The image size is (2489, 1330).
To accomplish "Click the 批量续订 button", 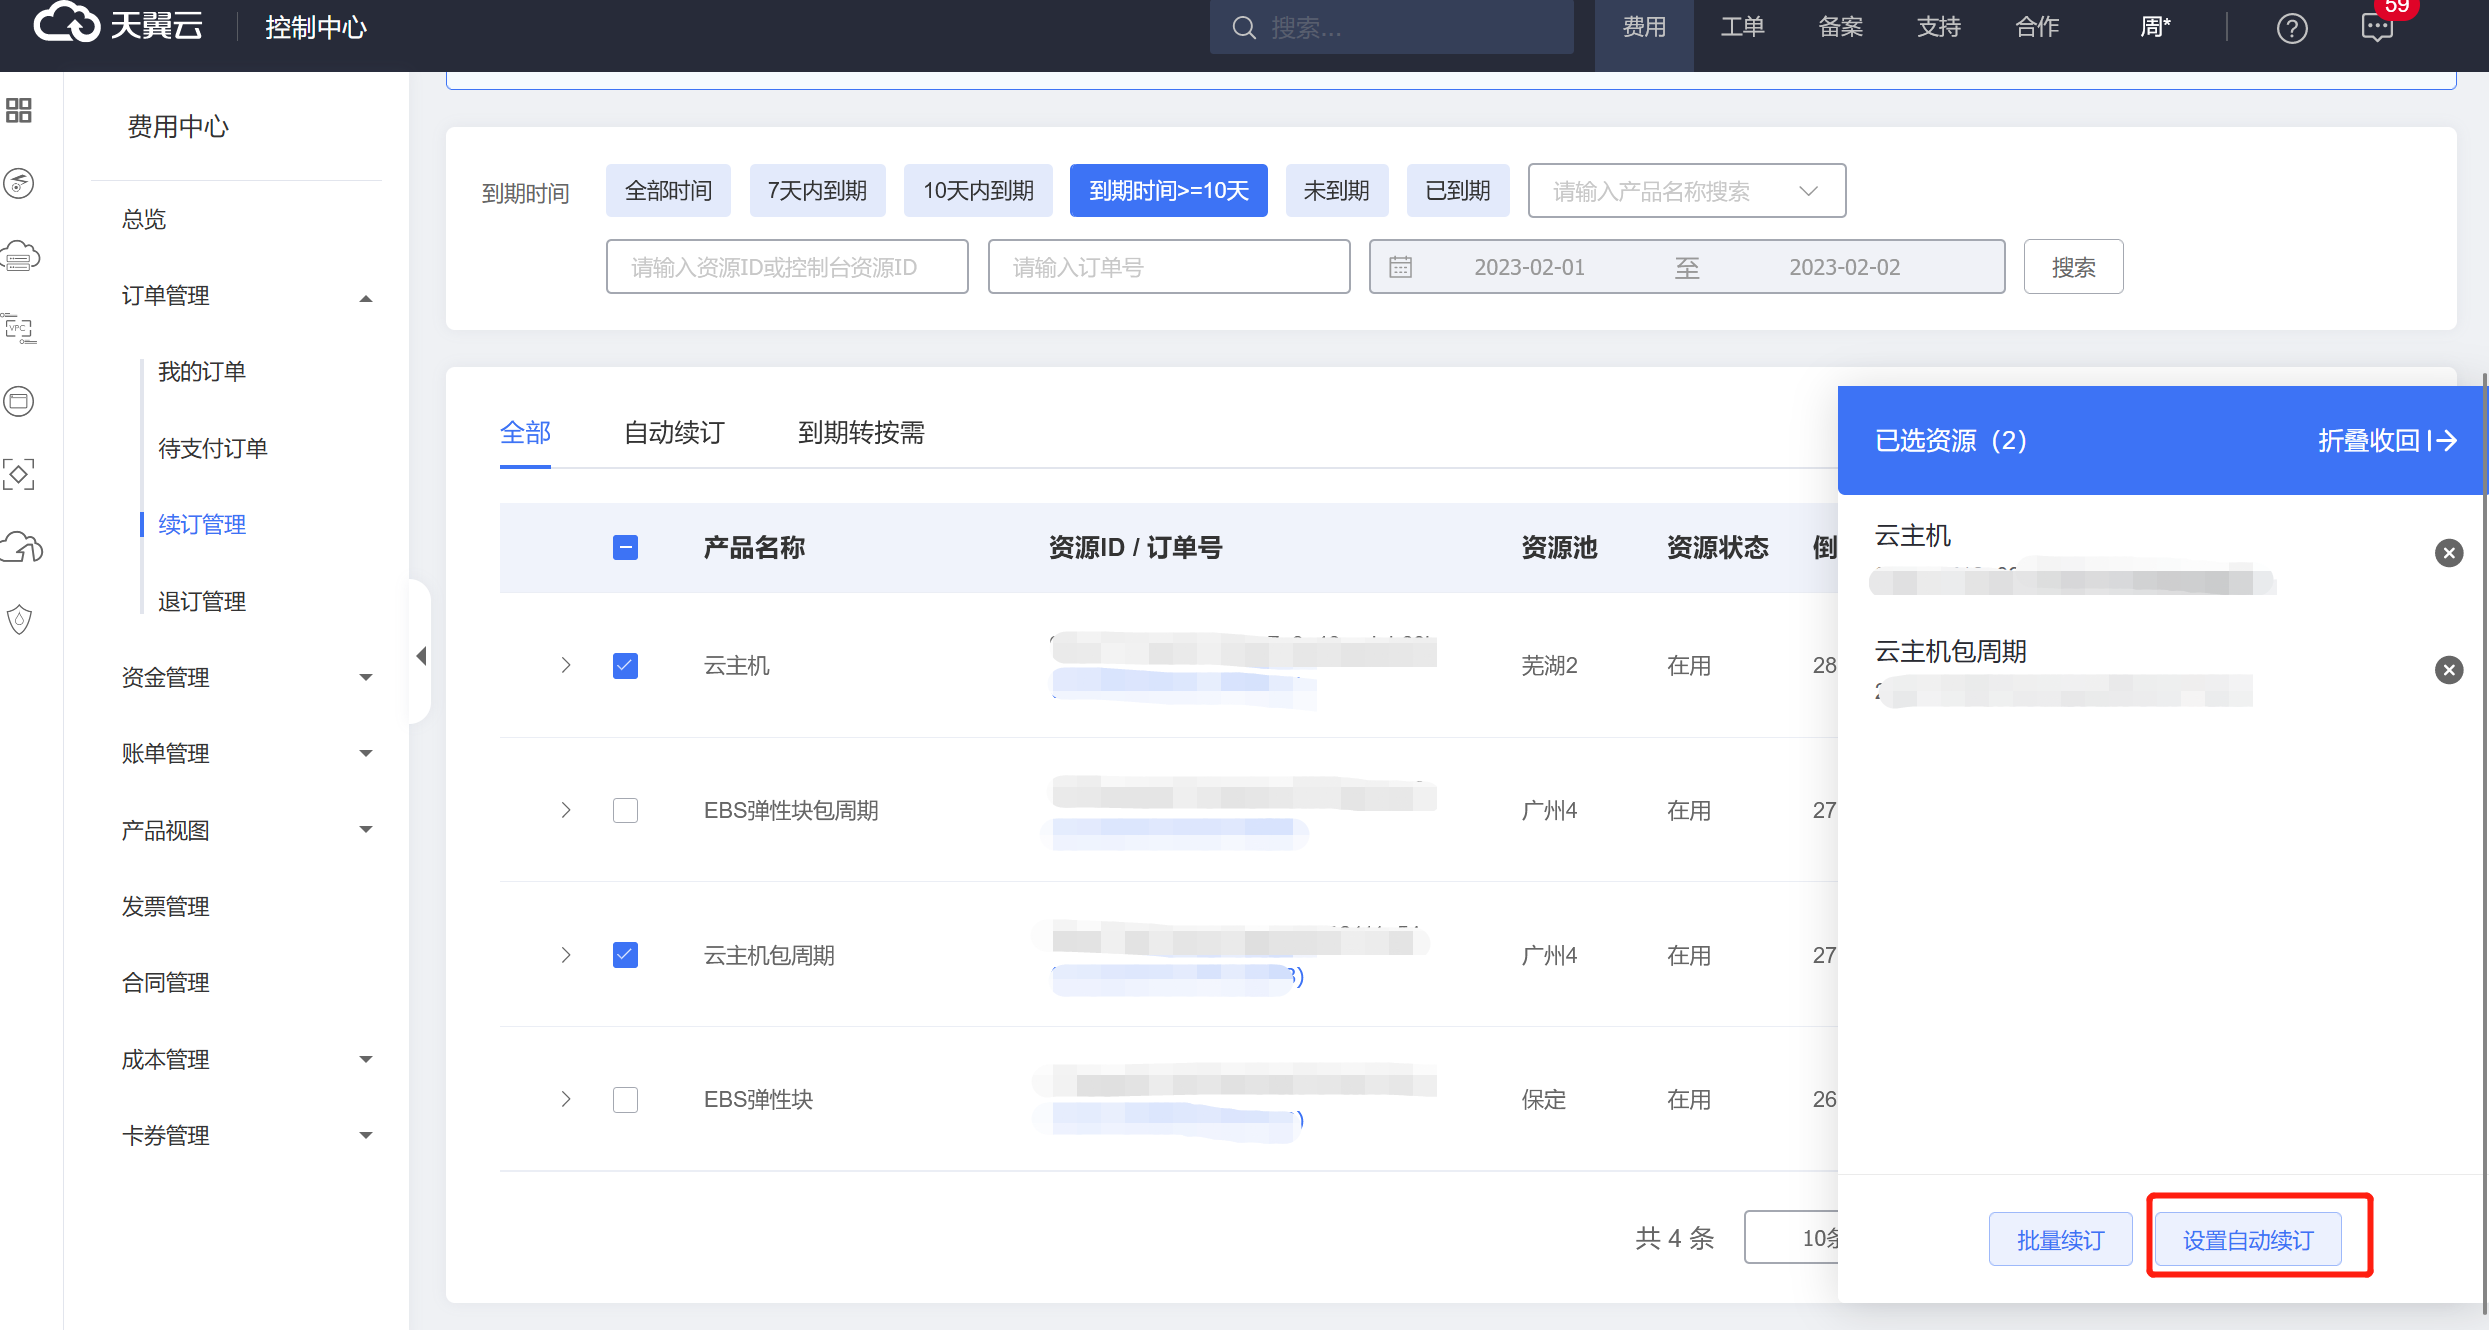I will click(2060, 1240).
